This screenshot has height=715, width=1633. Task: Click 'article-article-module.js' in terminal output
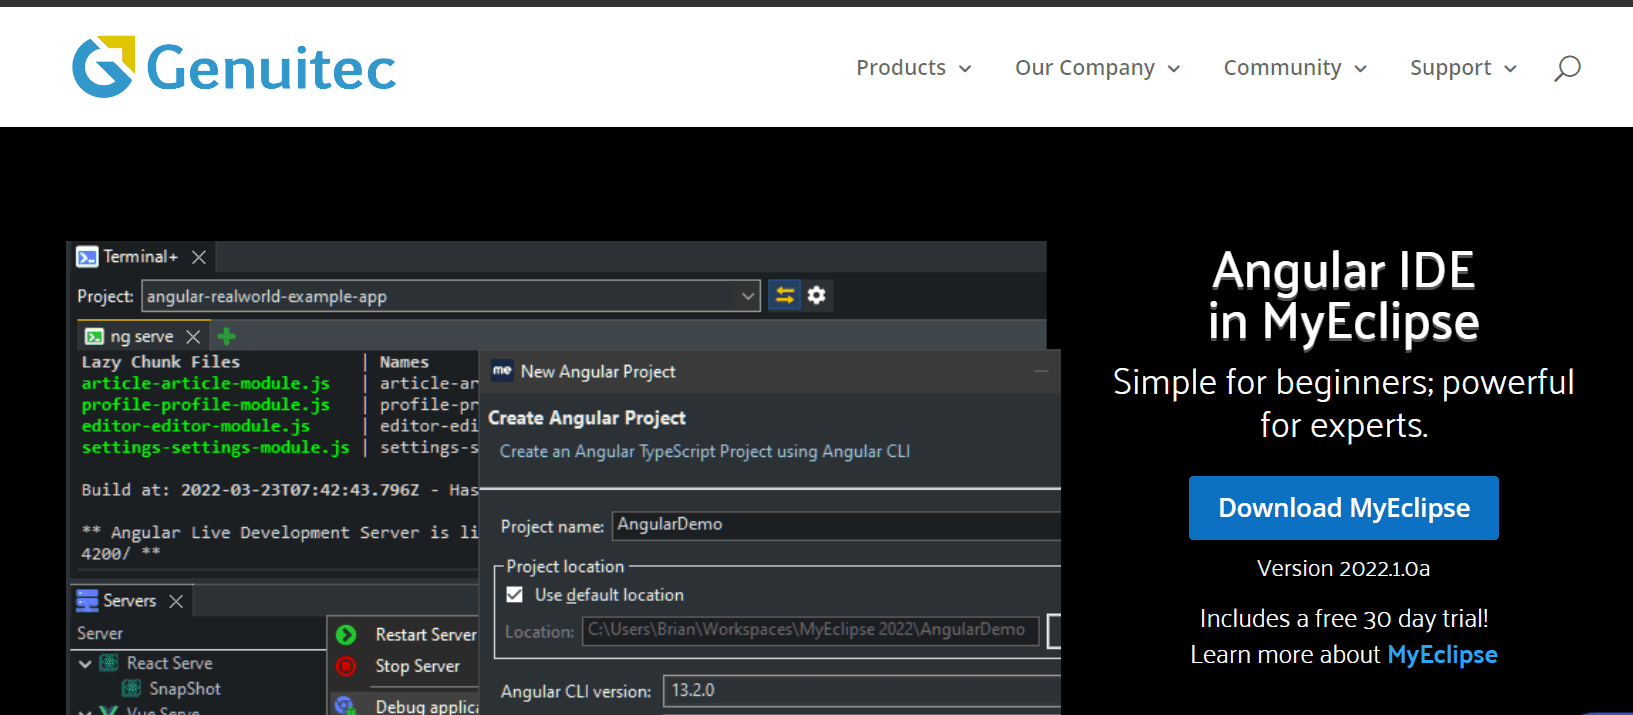[206, 383]
